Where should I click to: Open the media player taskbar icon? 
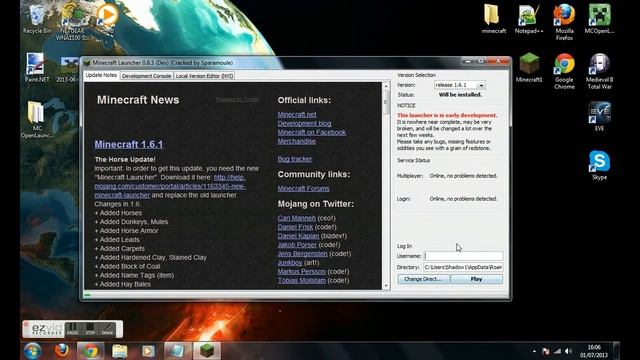(148, 351)
